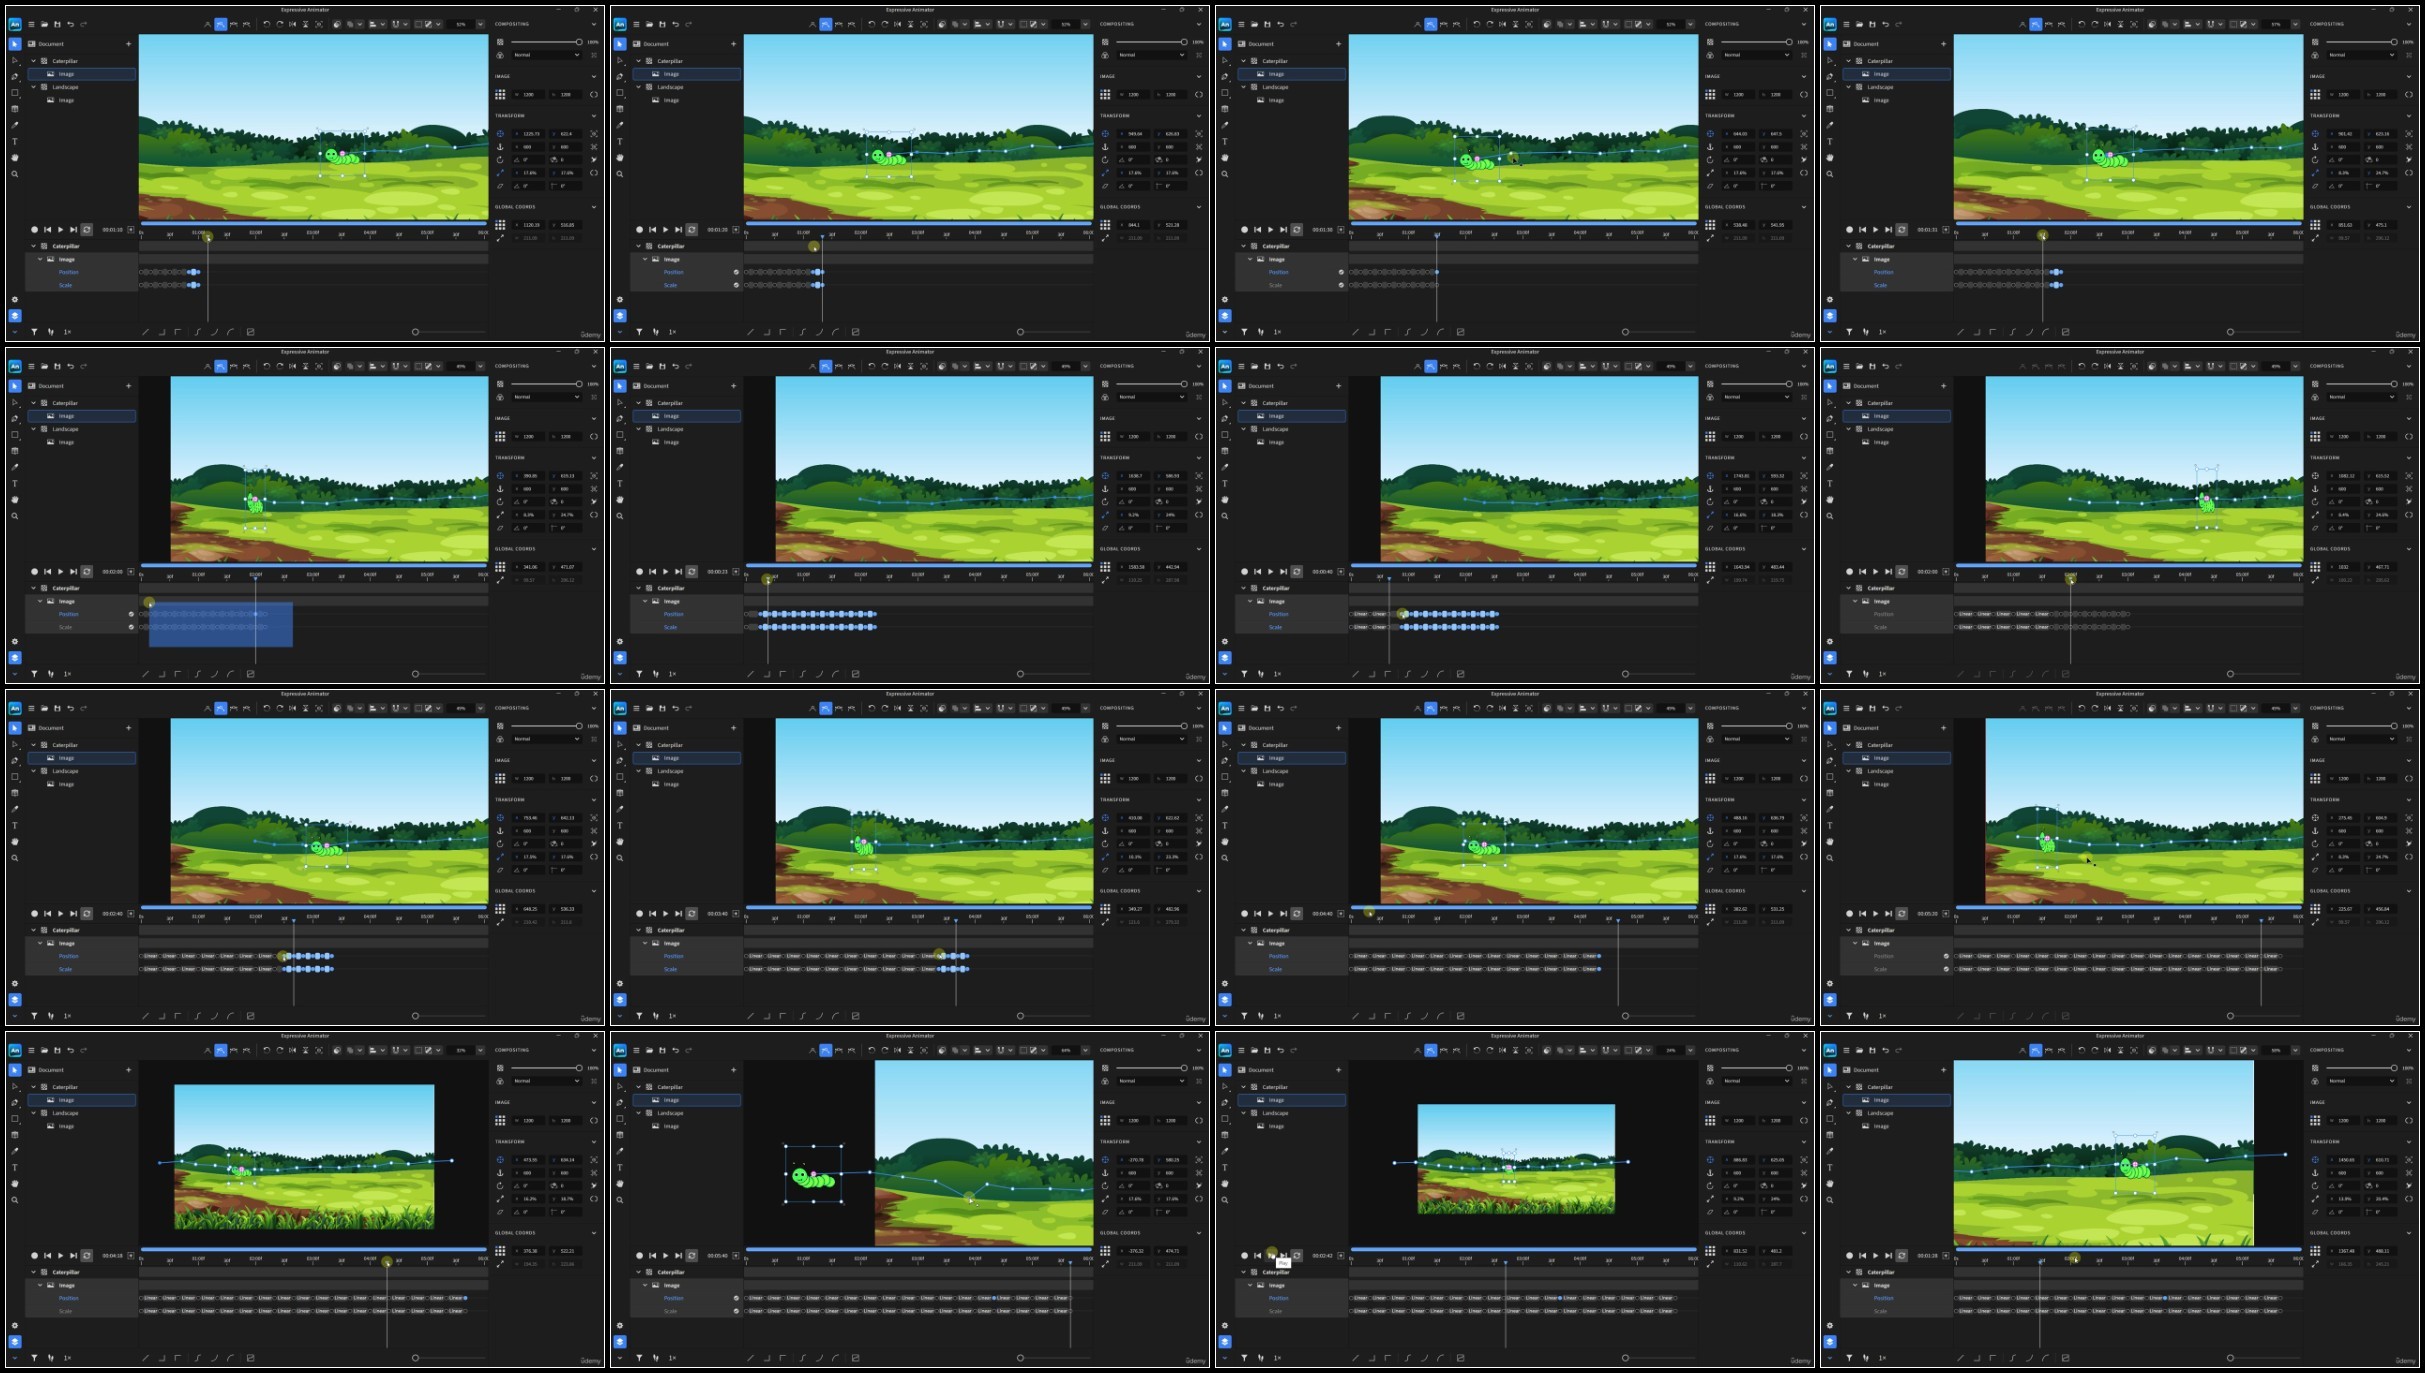This screenshot has width=2425, height=1373.
Task: Click the blue selection box in the timeline
Action: coord(221,624)
